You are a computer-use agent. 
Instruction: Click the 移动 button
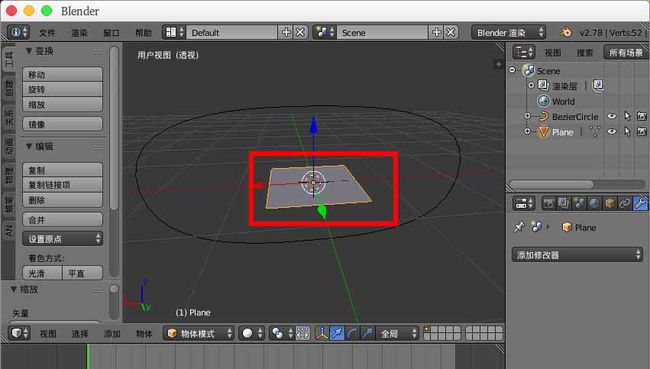click(63, 75)
